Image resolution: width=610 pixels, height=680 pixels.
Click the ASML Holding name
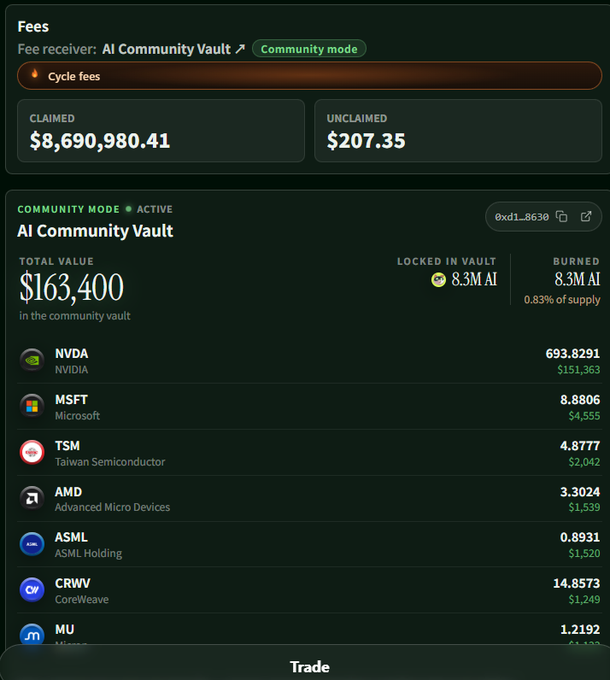click(x=88, y=553)
